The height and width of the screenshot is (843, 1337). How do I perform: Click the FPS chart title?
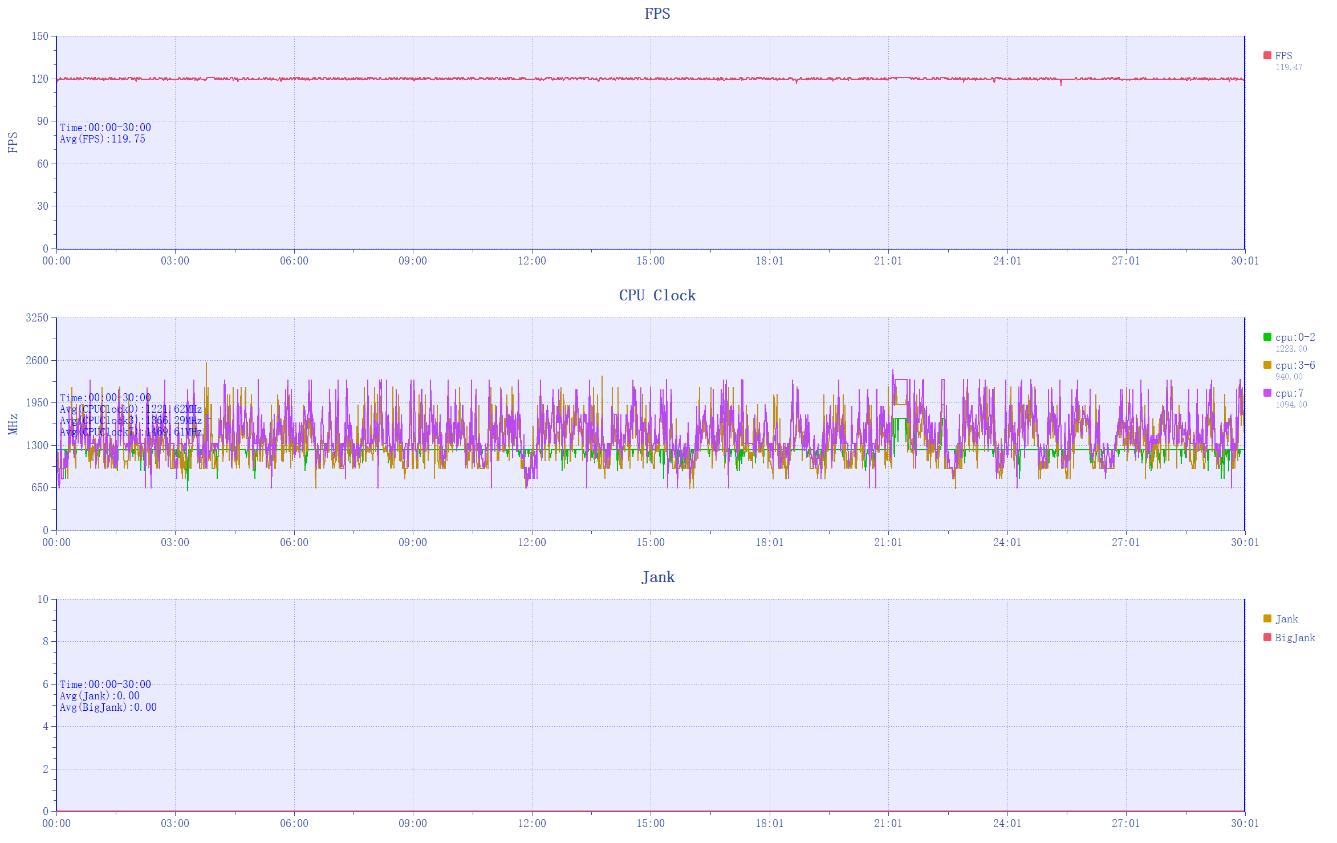coord(658,14)
